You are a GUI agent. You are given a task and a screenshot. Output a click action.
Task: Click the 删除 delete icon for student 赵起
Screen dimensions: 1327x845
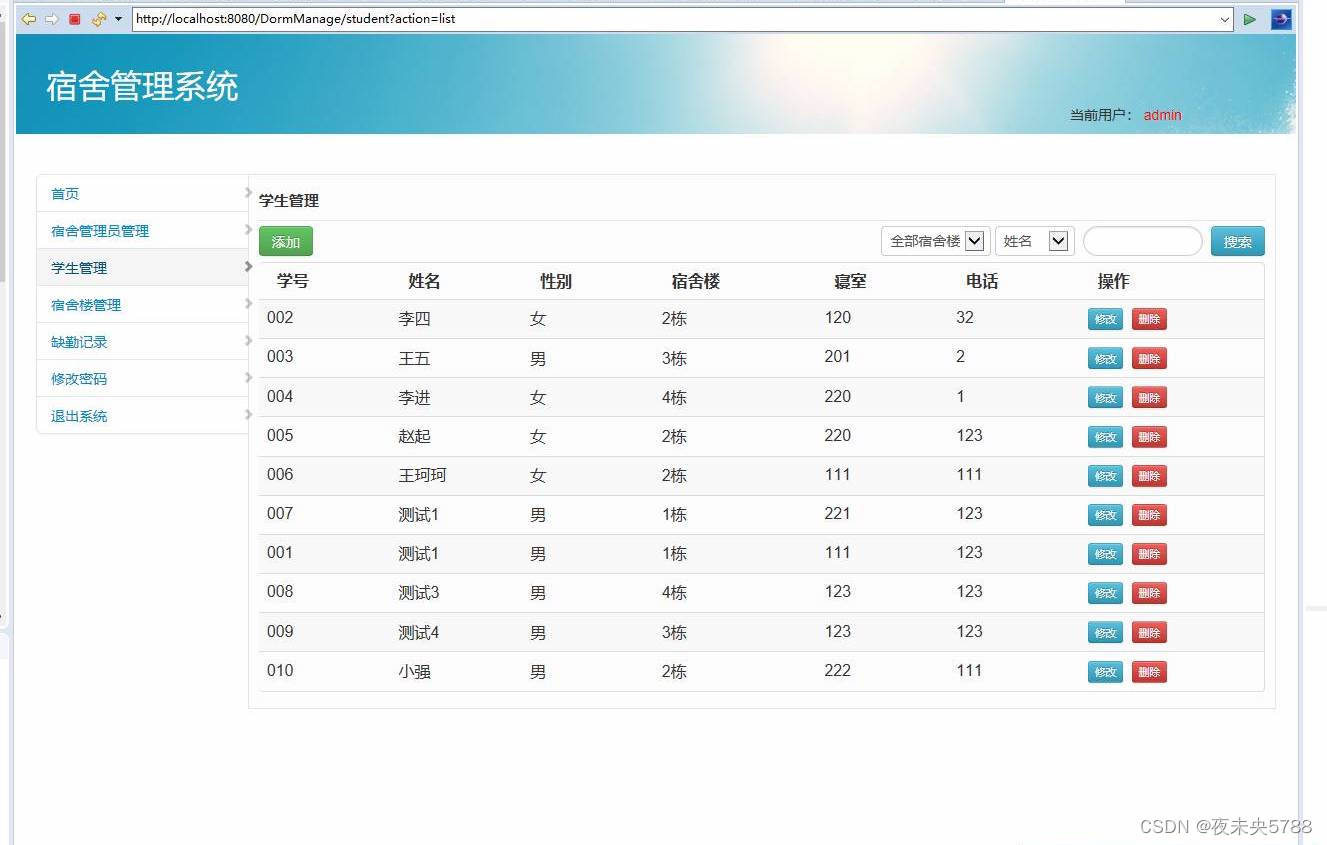(1149, 436)
